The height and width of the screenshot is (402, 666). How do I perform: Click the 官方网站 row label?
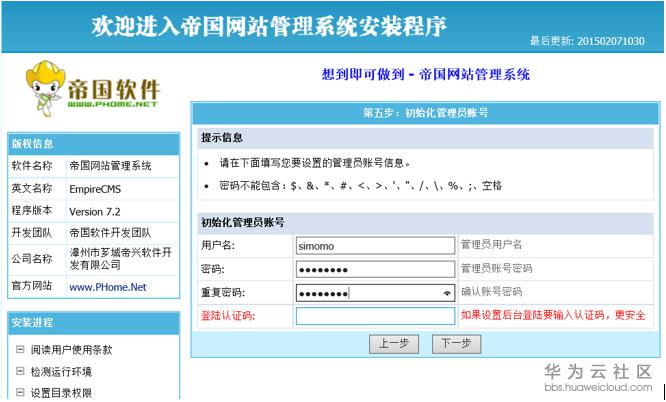pyautogui.click(x=32, y=286)
